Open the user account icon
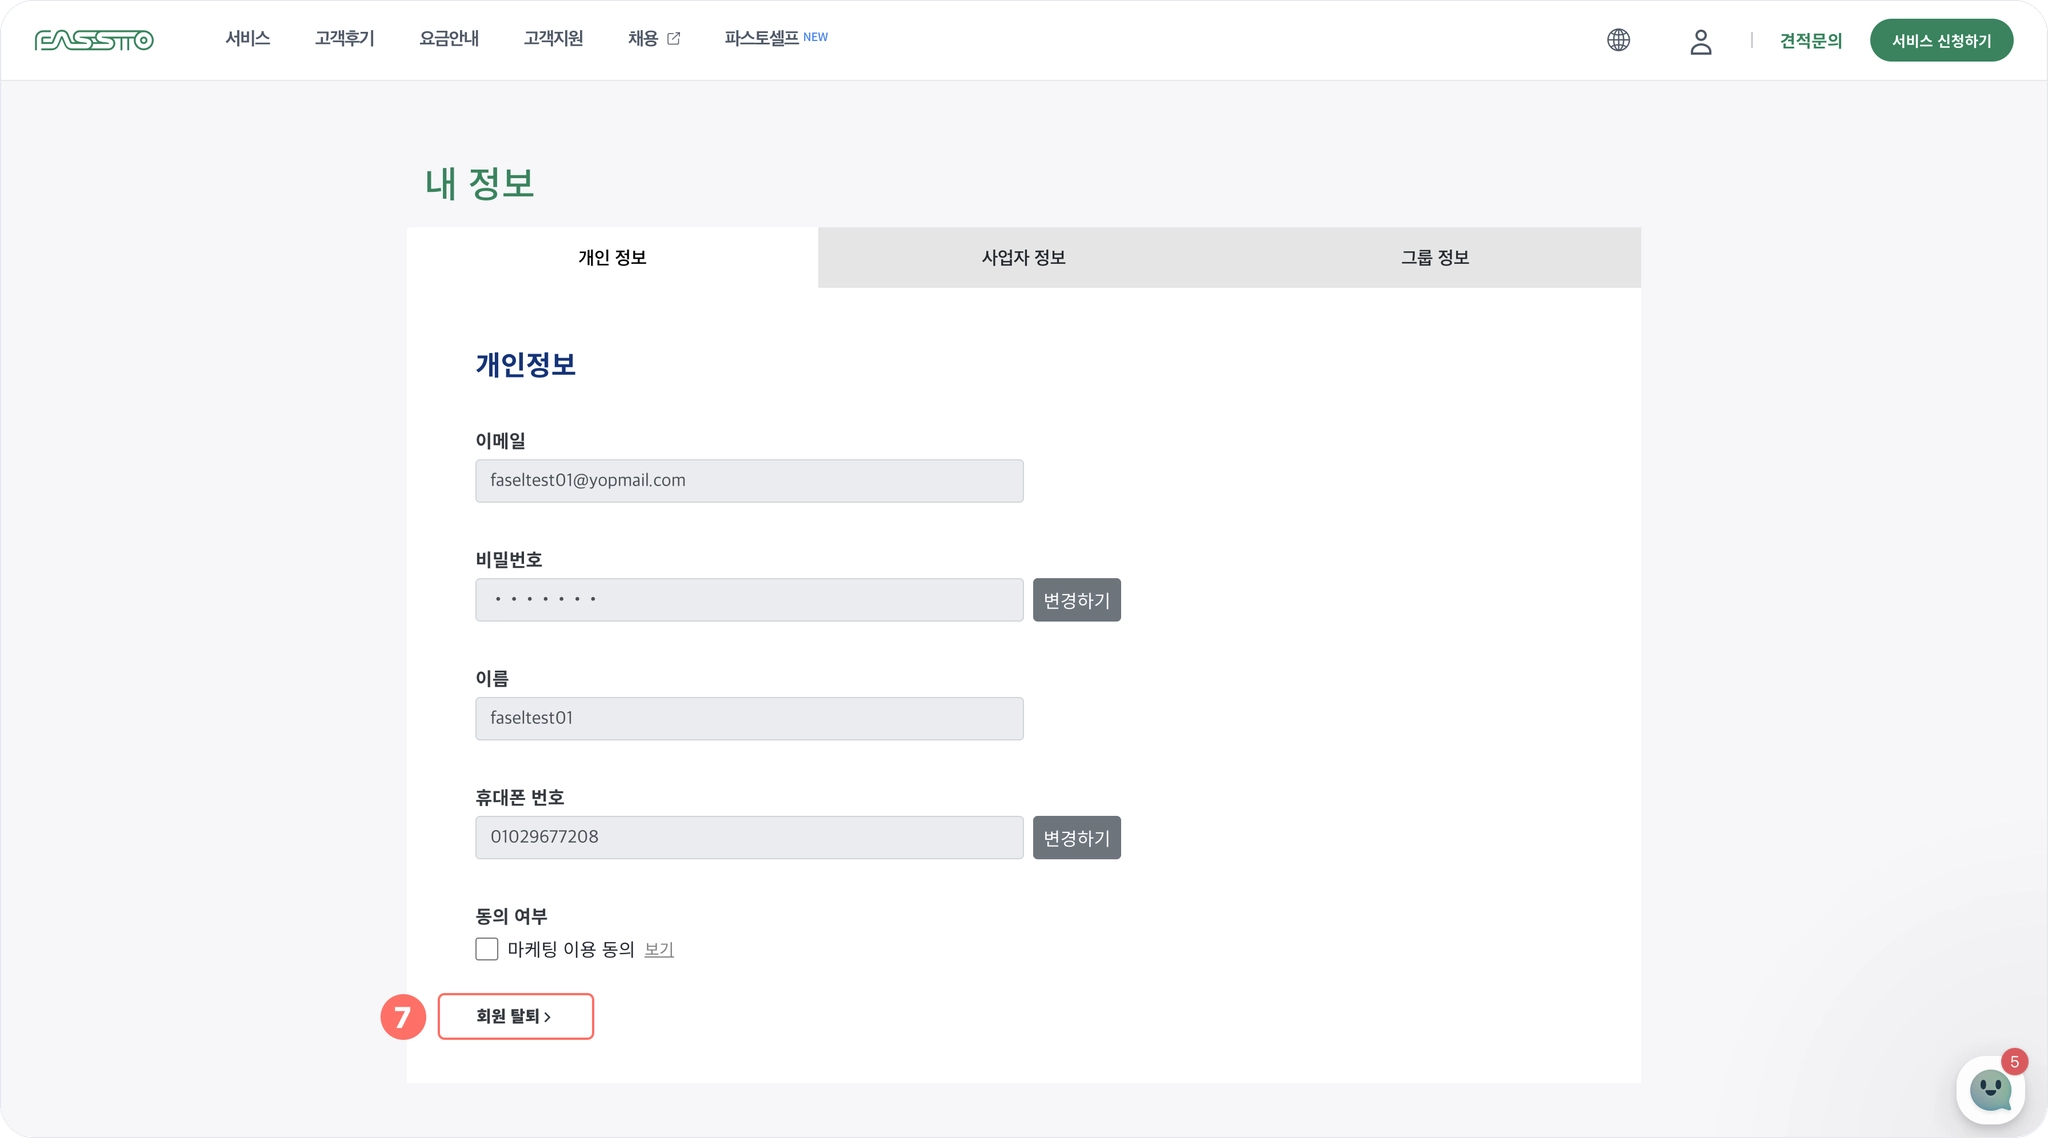This screenshot has width=2048, height=1138. point(1700,41)
